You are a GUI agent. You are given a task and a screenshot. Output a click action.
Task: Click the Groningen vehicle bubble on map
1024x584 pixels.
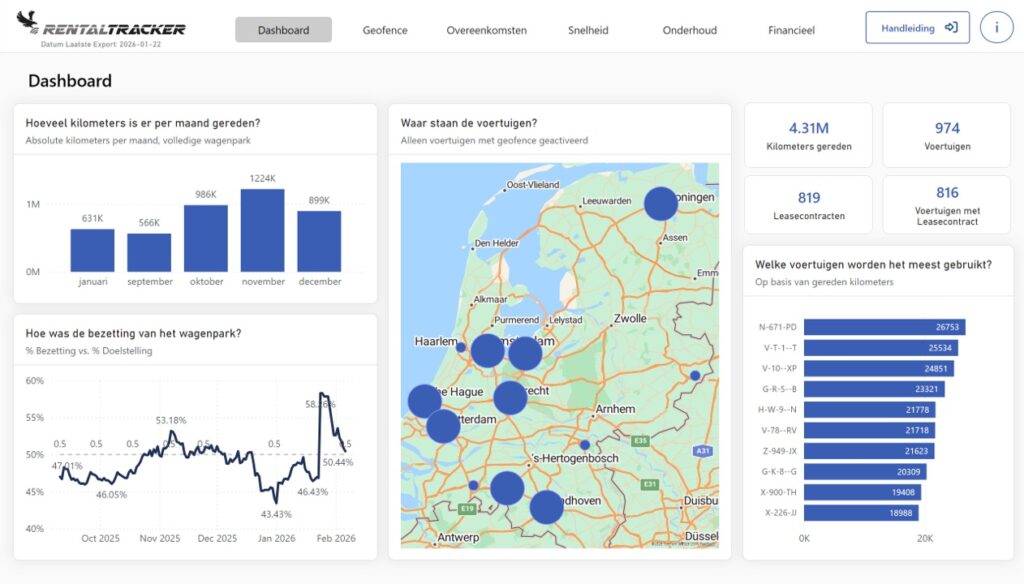pos(661,203)
